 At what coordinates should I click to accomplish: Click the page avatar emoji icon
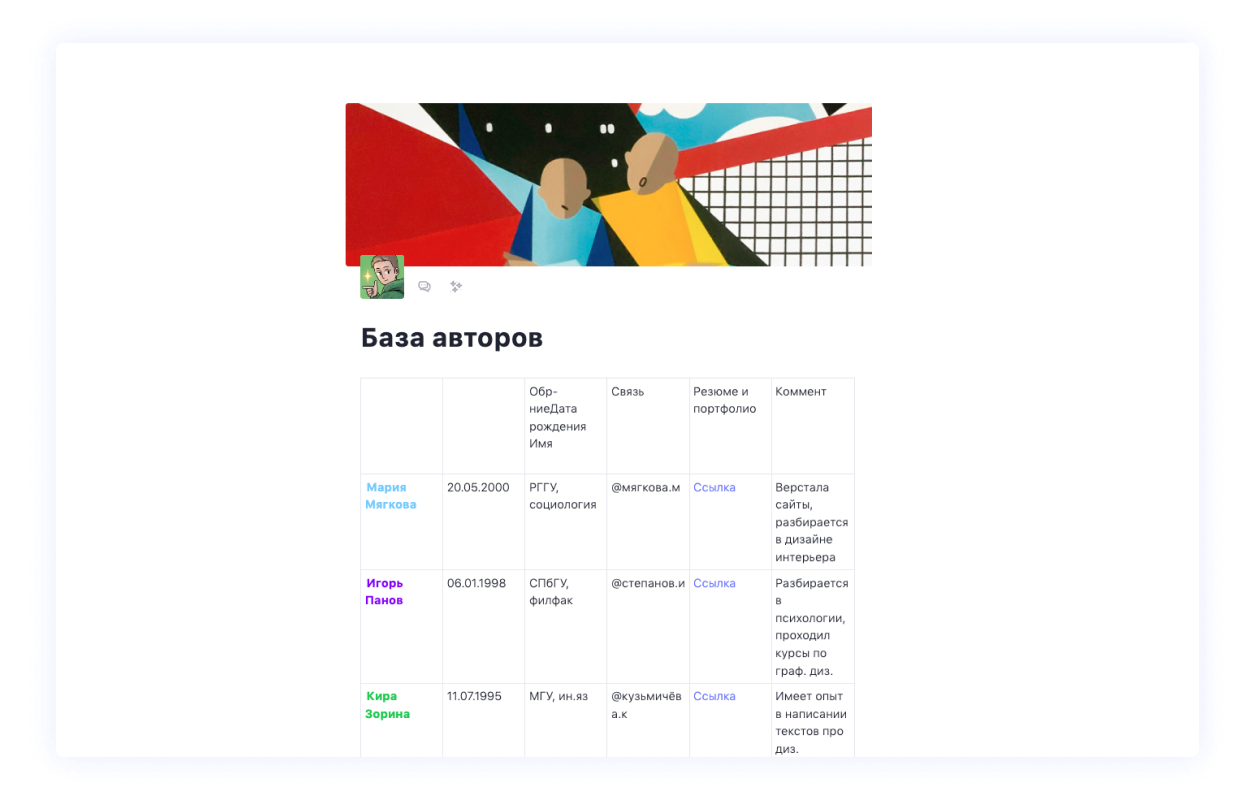(x=382, y=277)
